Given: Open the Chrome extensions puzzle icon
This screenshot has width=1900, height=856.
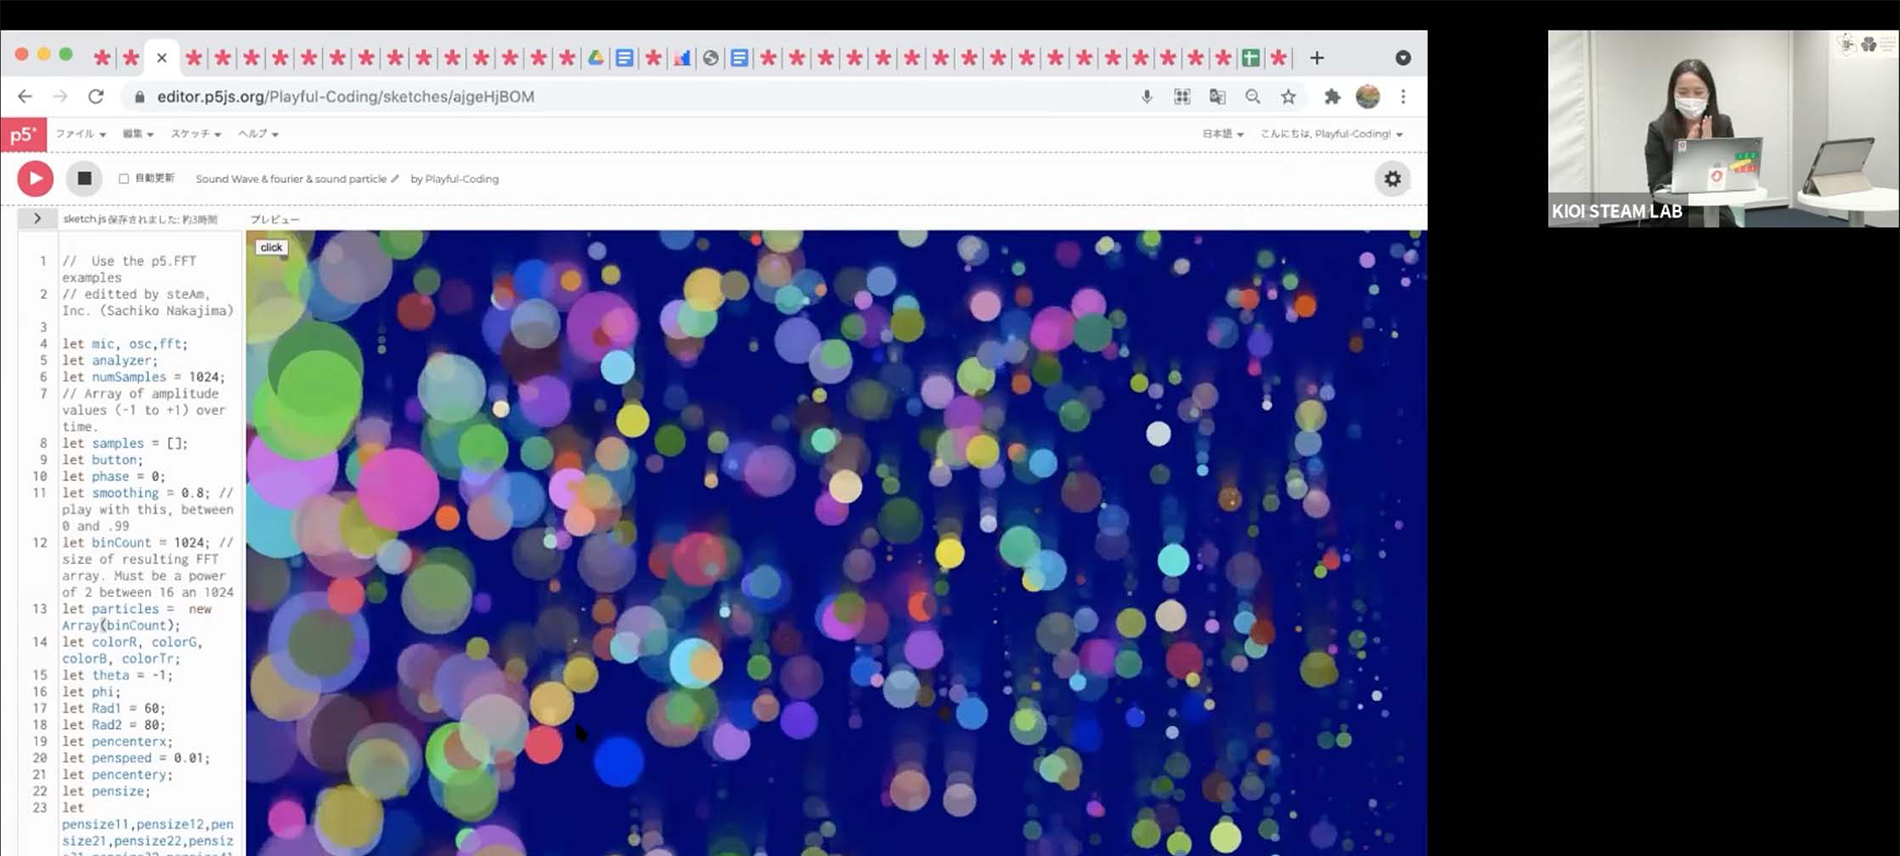Looking at the screenshot, I should tap(1331, 97).
